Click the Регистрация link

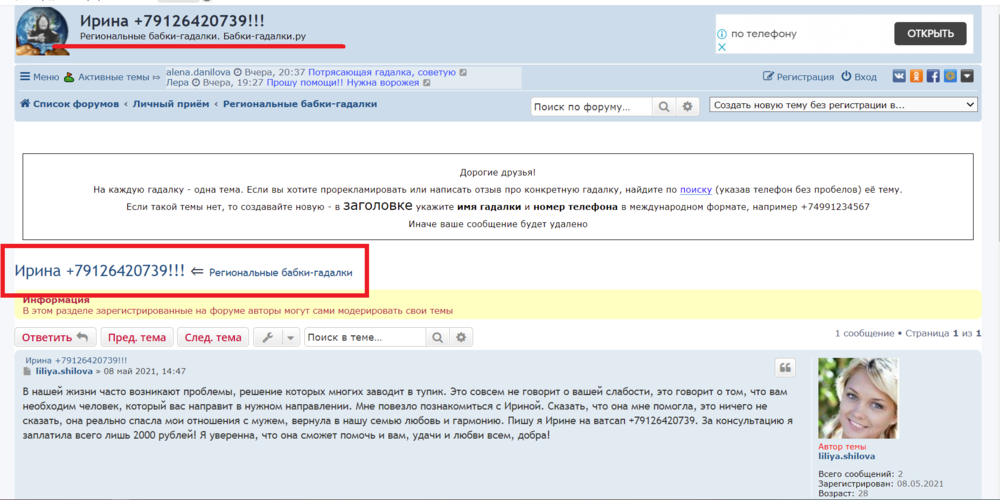click(798, 77)
